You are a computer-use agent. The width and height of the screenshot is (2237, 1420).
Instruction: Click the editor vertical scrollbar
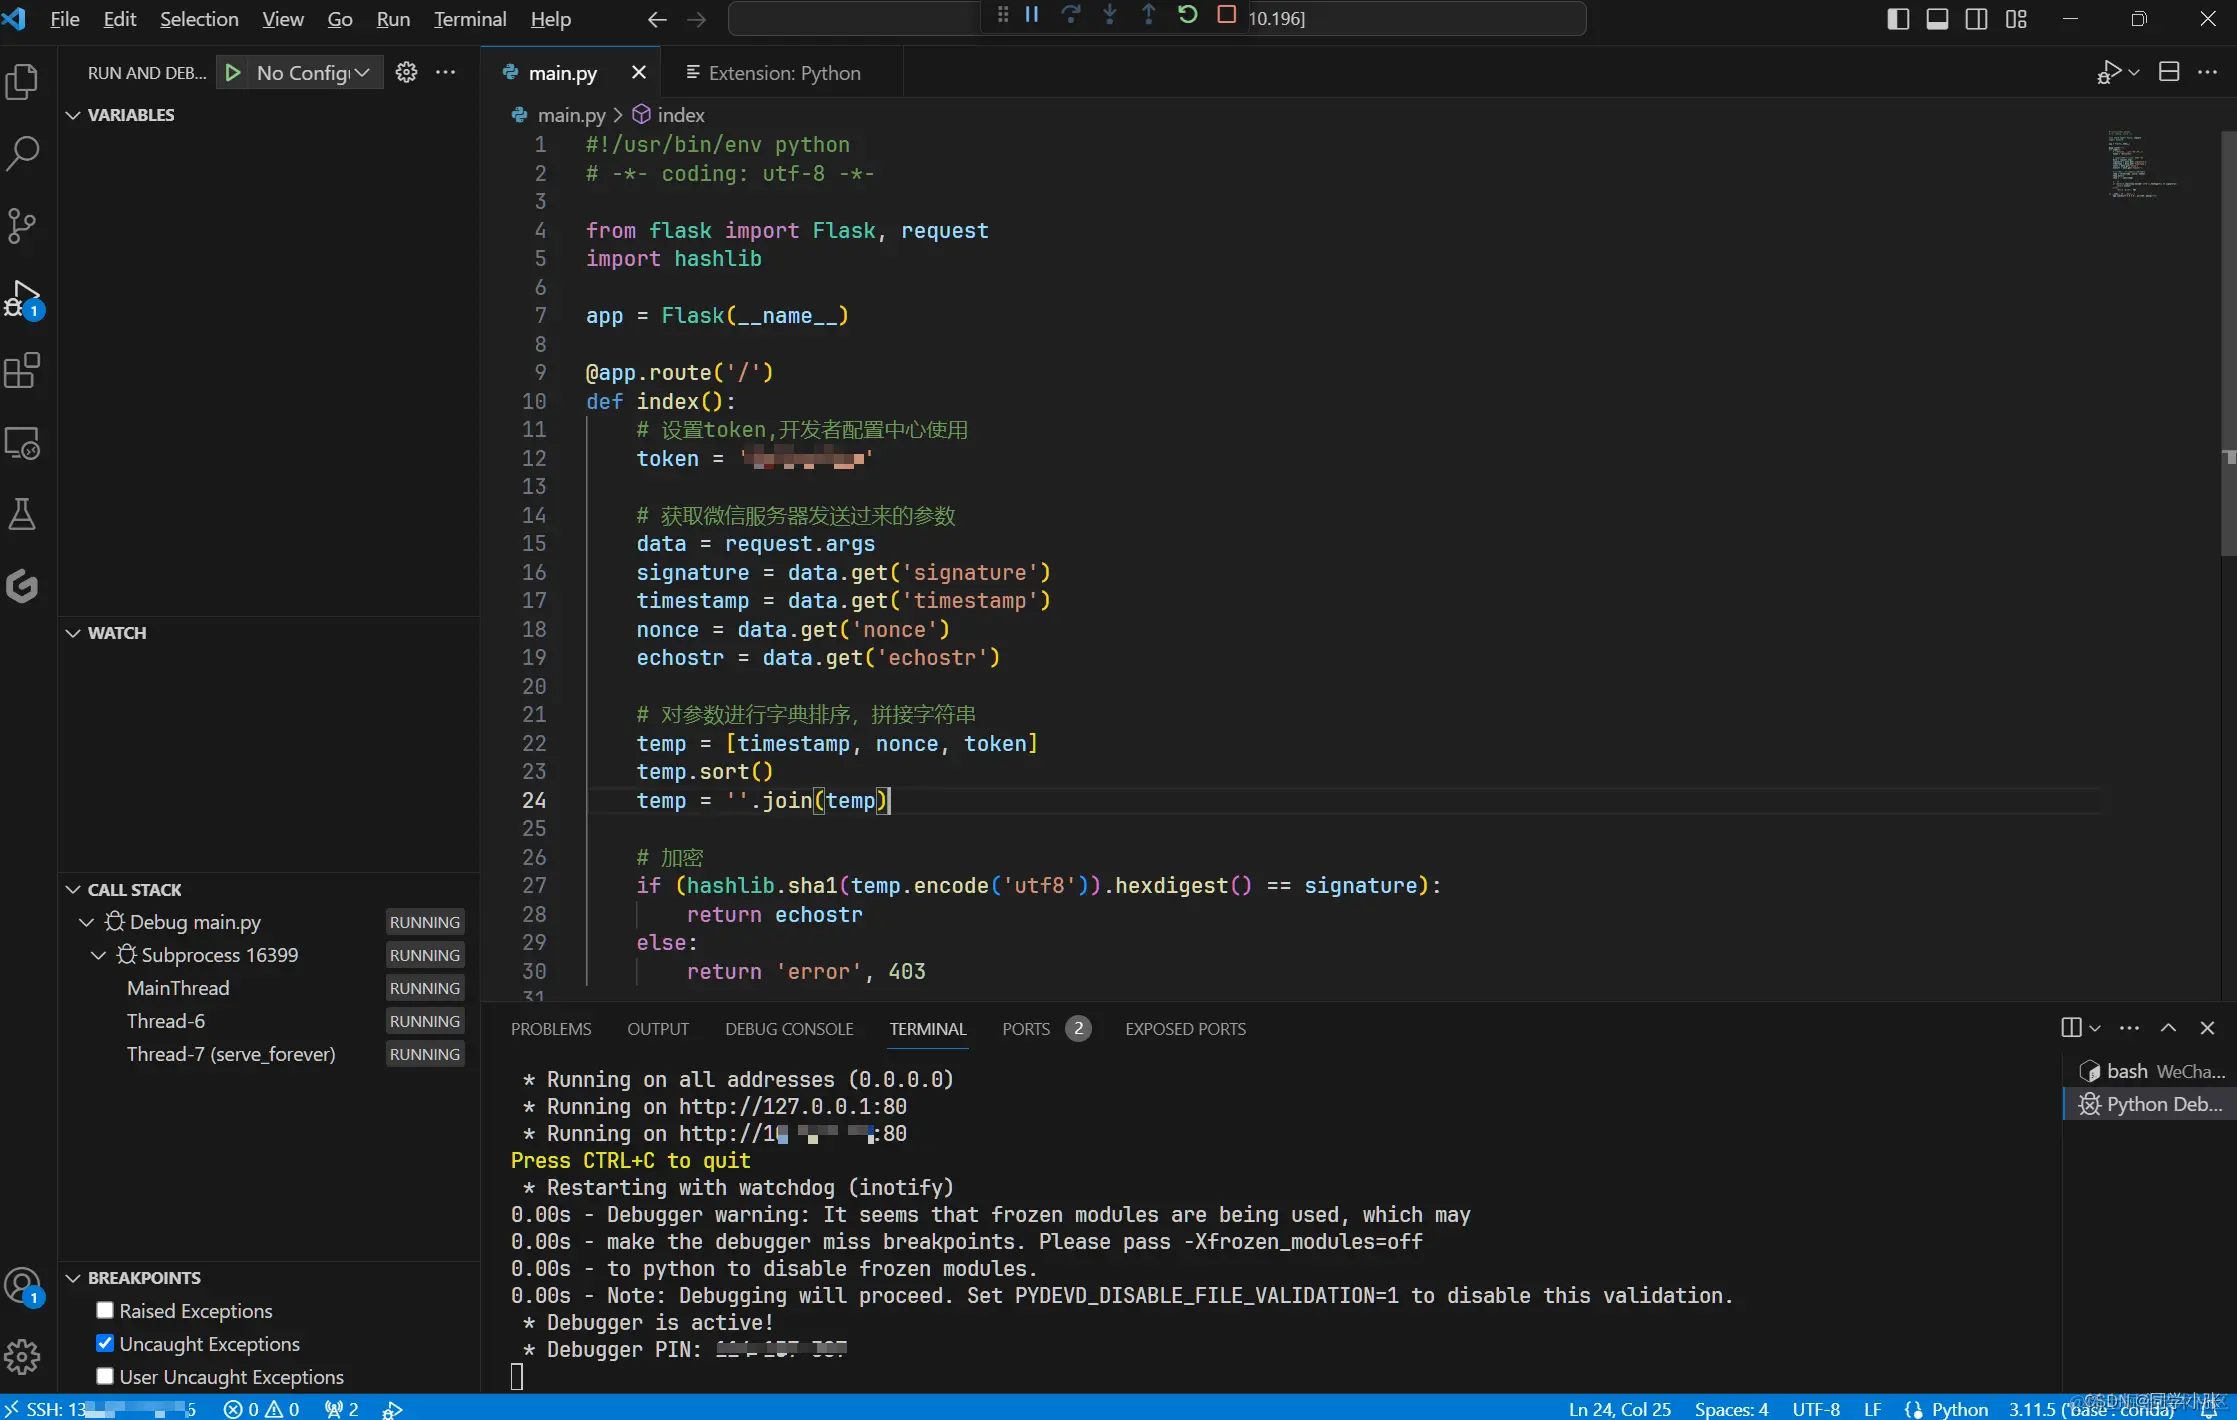pos(2228,340)
